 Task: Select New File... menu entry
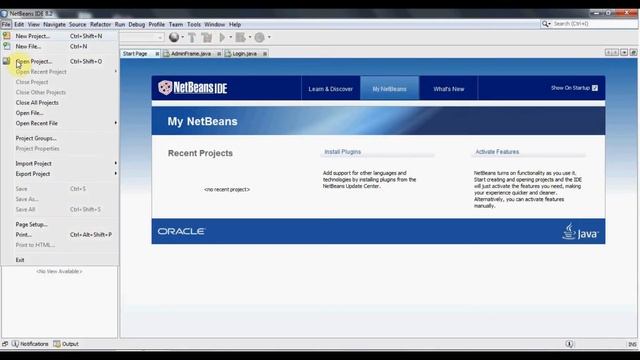click(60, 46)
